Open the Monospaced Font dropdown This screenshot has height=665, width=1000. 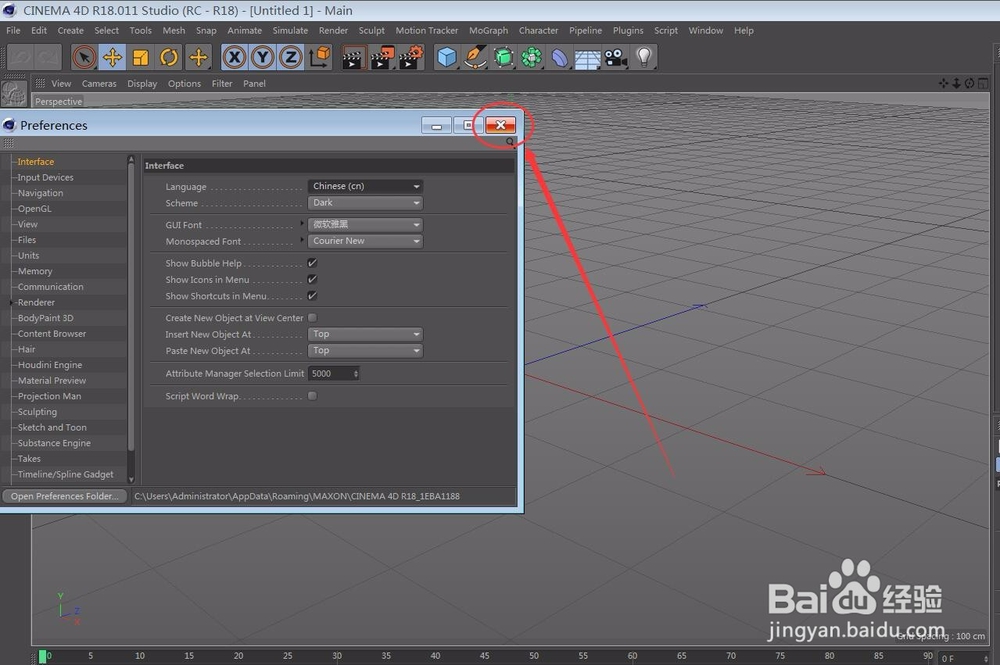(x=365, y=241)
